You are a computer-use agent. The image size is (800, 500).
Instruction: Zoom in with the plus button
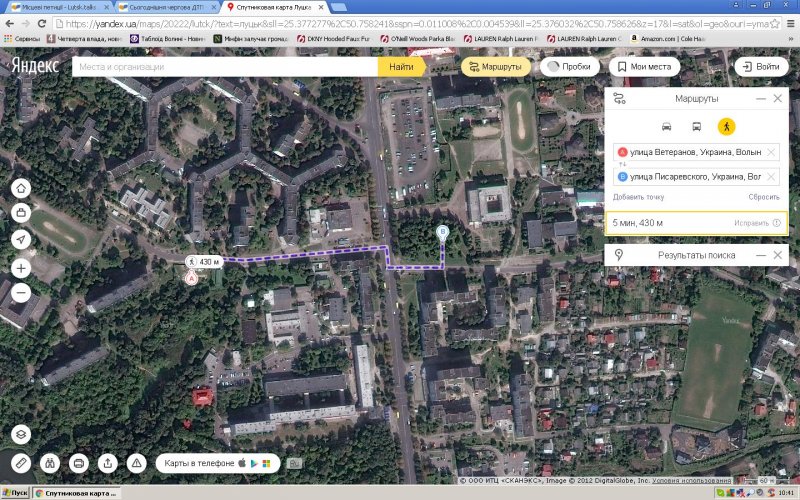21,268
